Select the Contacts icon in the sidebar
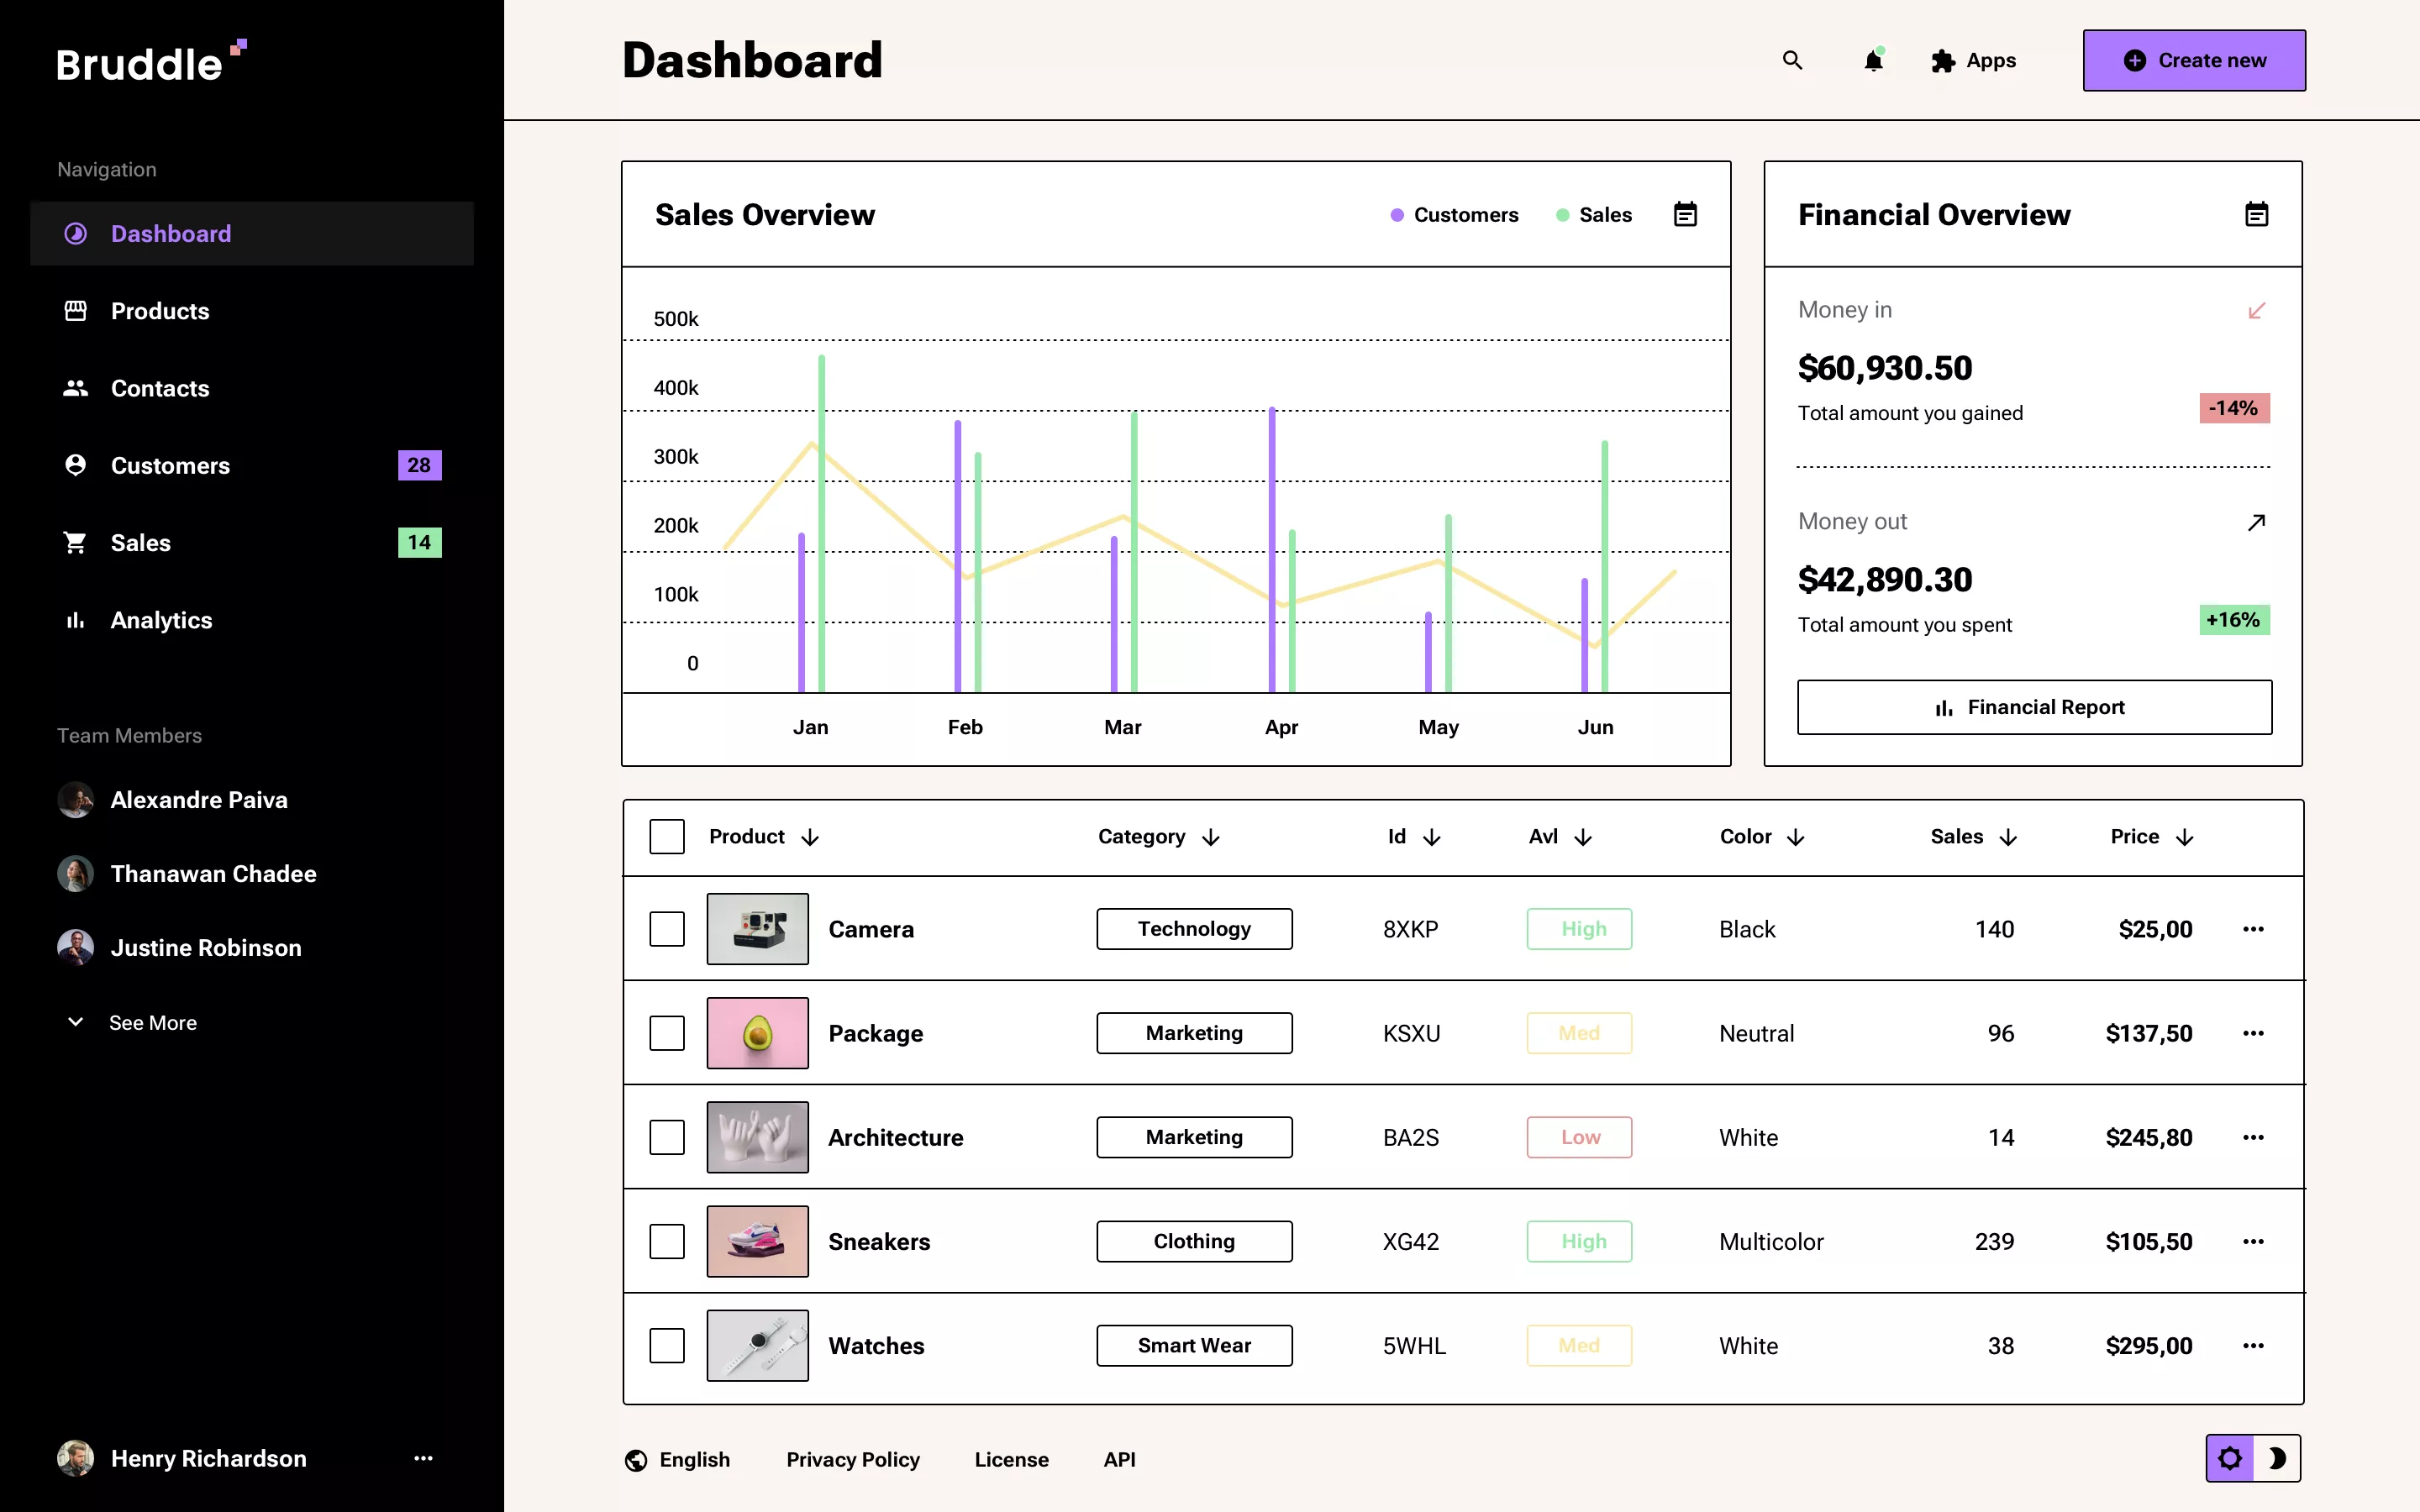The height and width of the screenshot is (1512, 2420). coord(76,388)
